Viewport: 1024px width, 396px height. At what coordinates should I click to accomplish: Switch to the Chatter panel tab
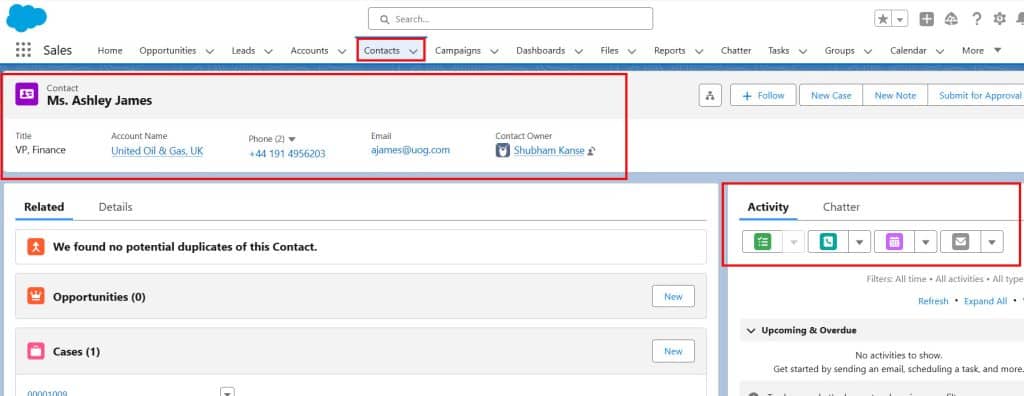(841, 207)
